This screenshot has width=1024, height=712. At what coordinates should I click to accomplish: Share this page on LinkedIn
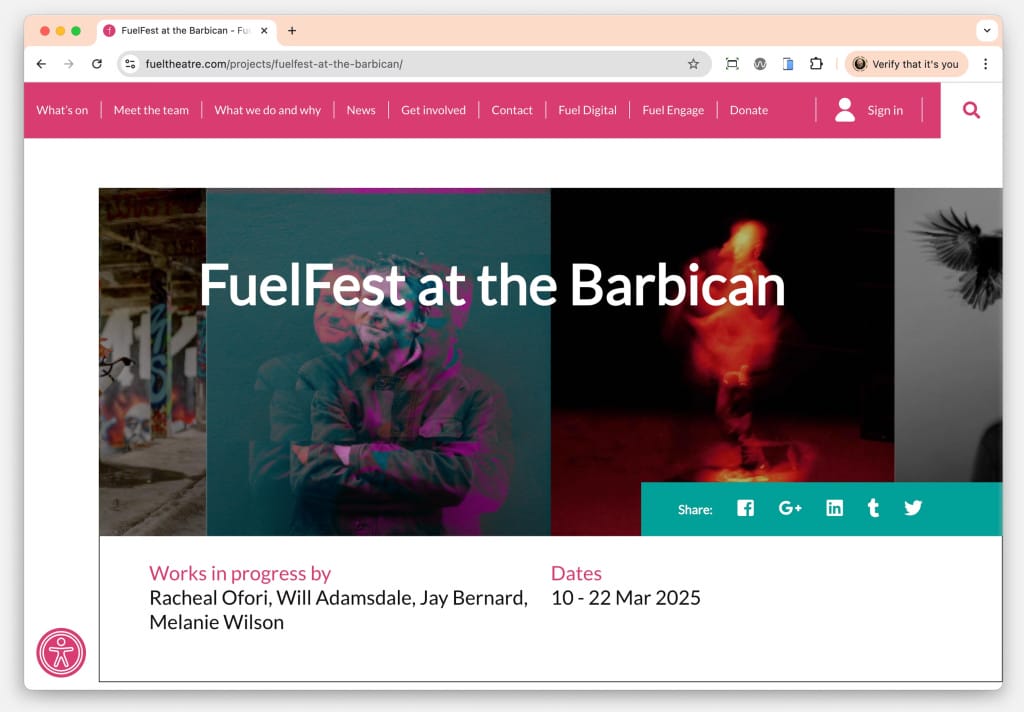[834, 508]
